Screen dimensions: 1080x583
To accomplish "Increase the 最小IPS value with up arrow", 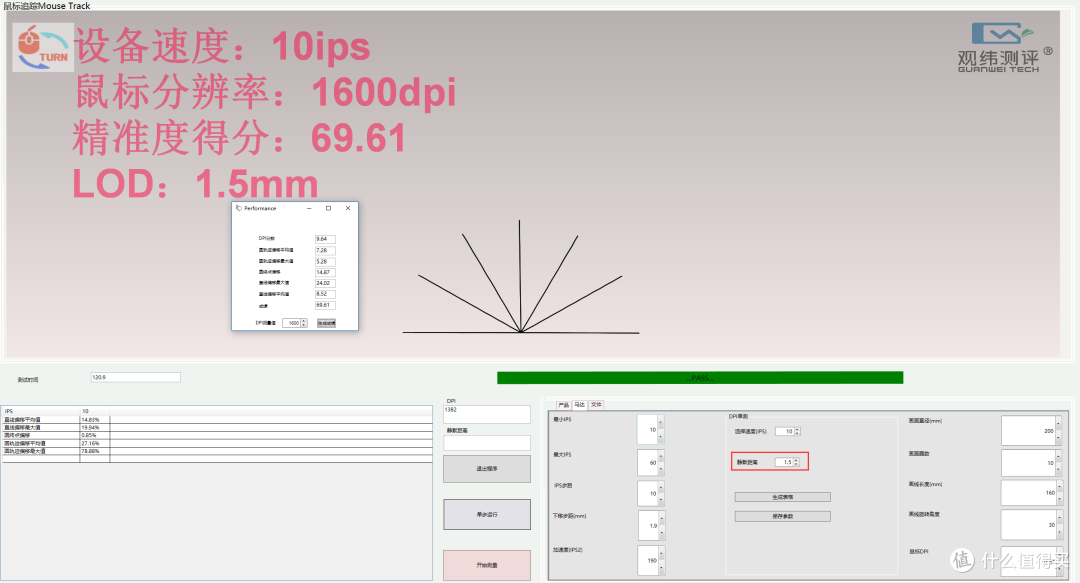I will 661,422.
